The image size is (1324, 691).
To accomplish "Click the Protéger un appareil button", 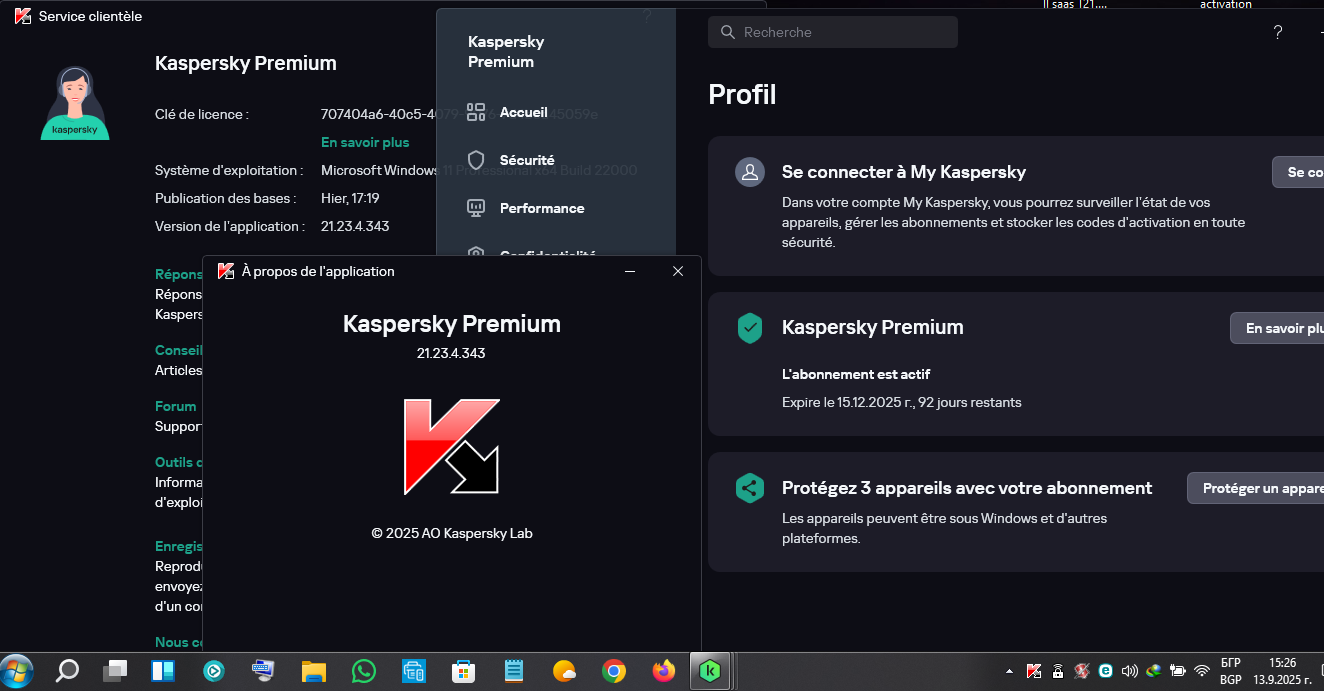I will coord(1256,488).
